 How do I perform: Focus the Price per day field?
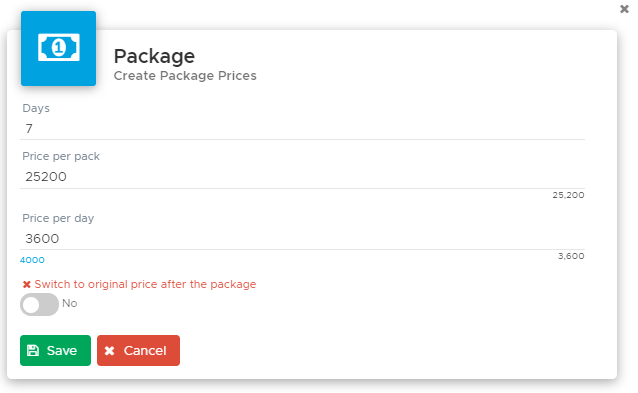(302, 239)
